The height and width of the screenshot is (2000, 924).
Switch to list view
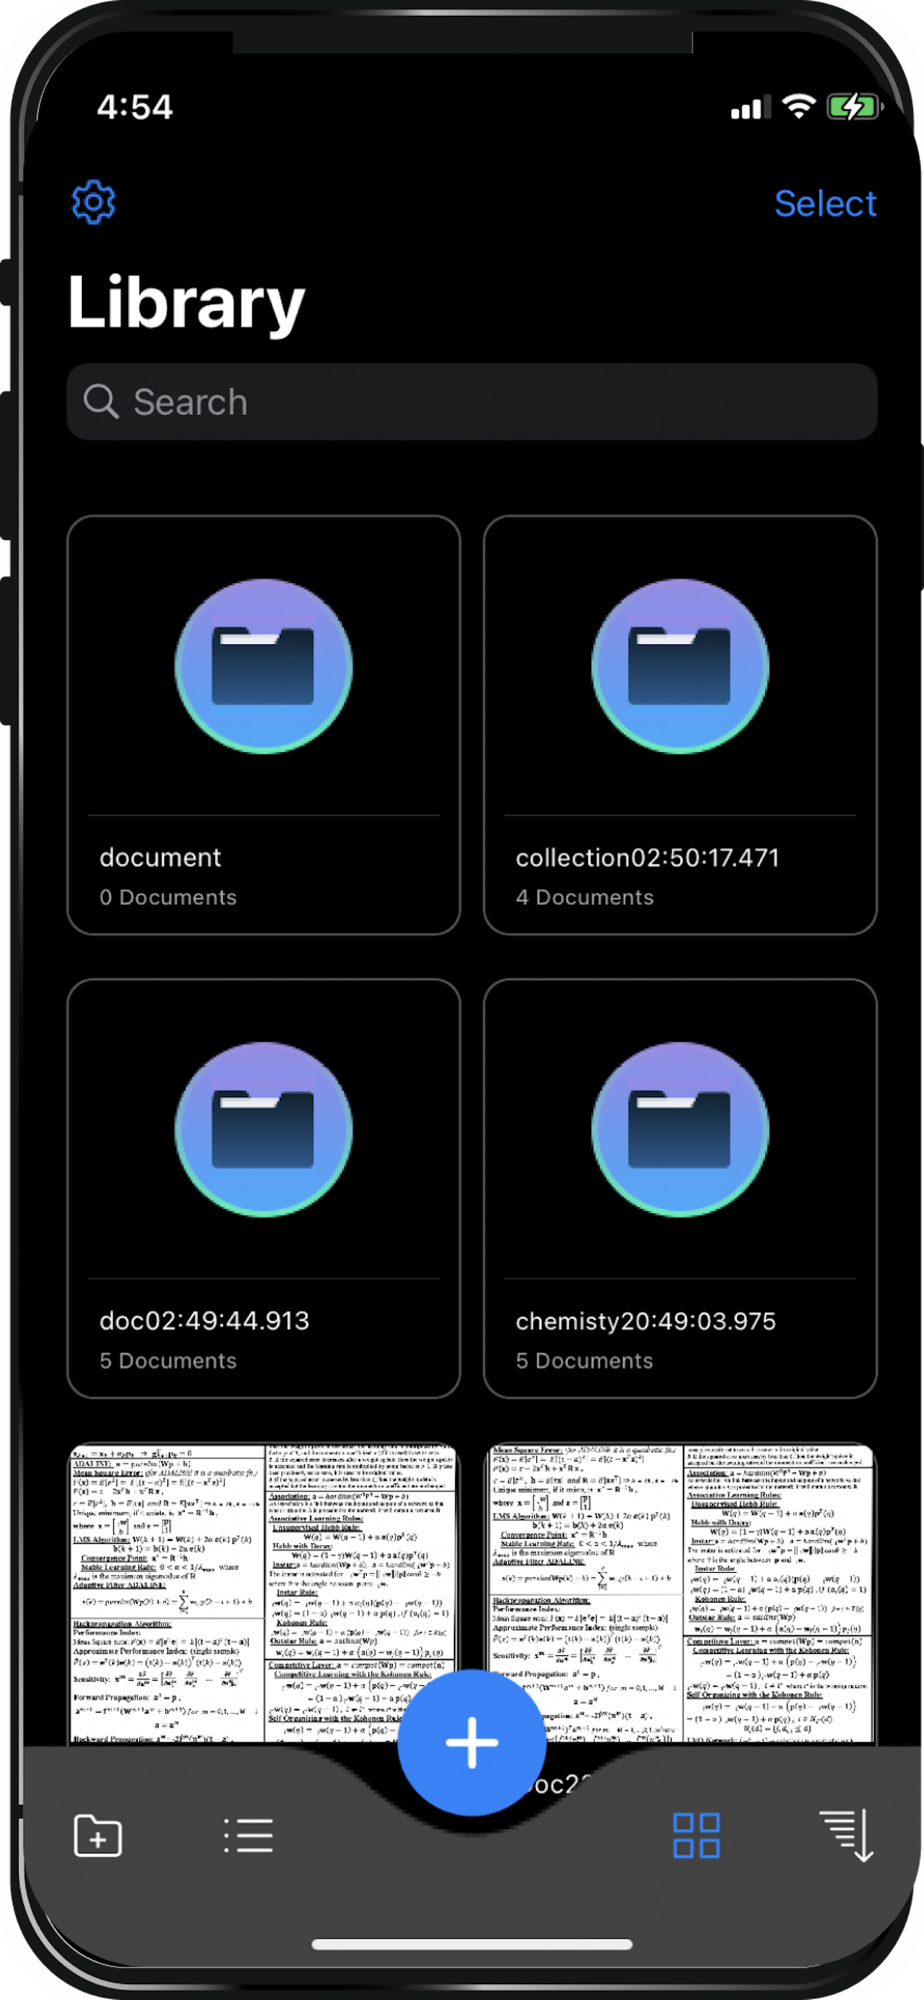(x=248, y=1836)
